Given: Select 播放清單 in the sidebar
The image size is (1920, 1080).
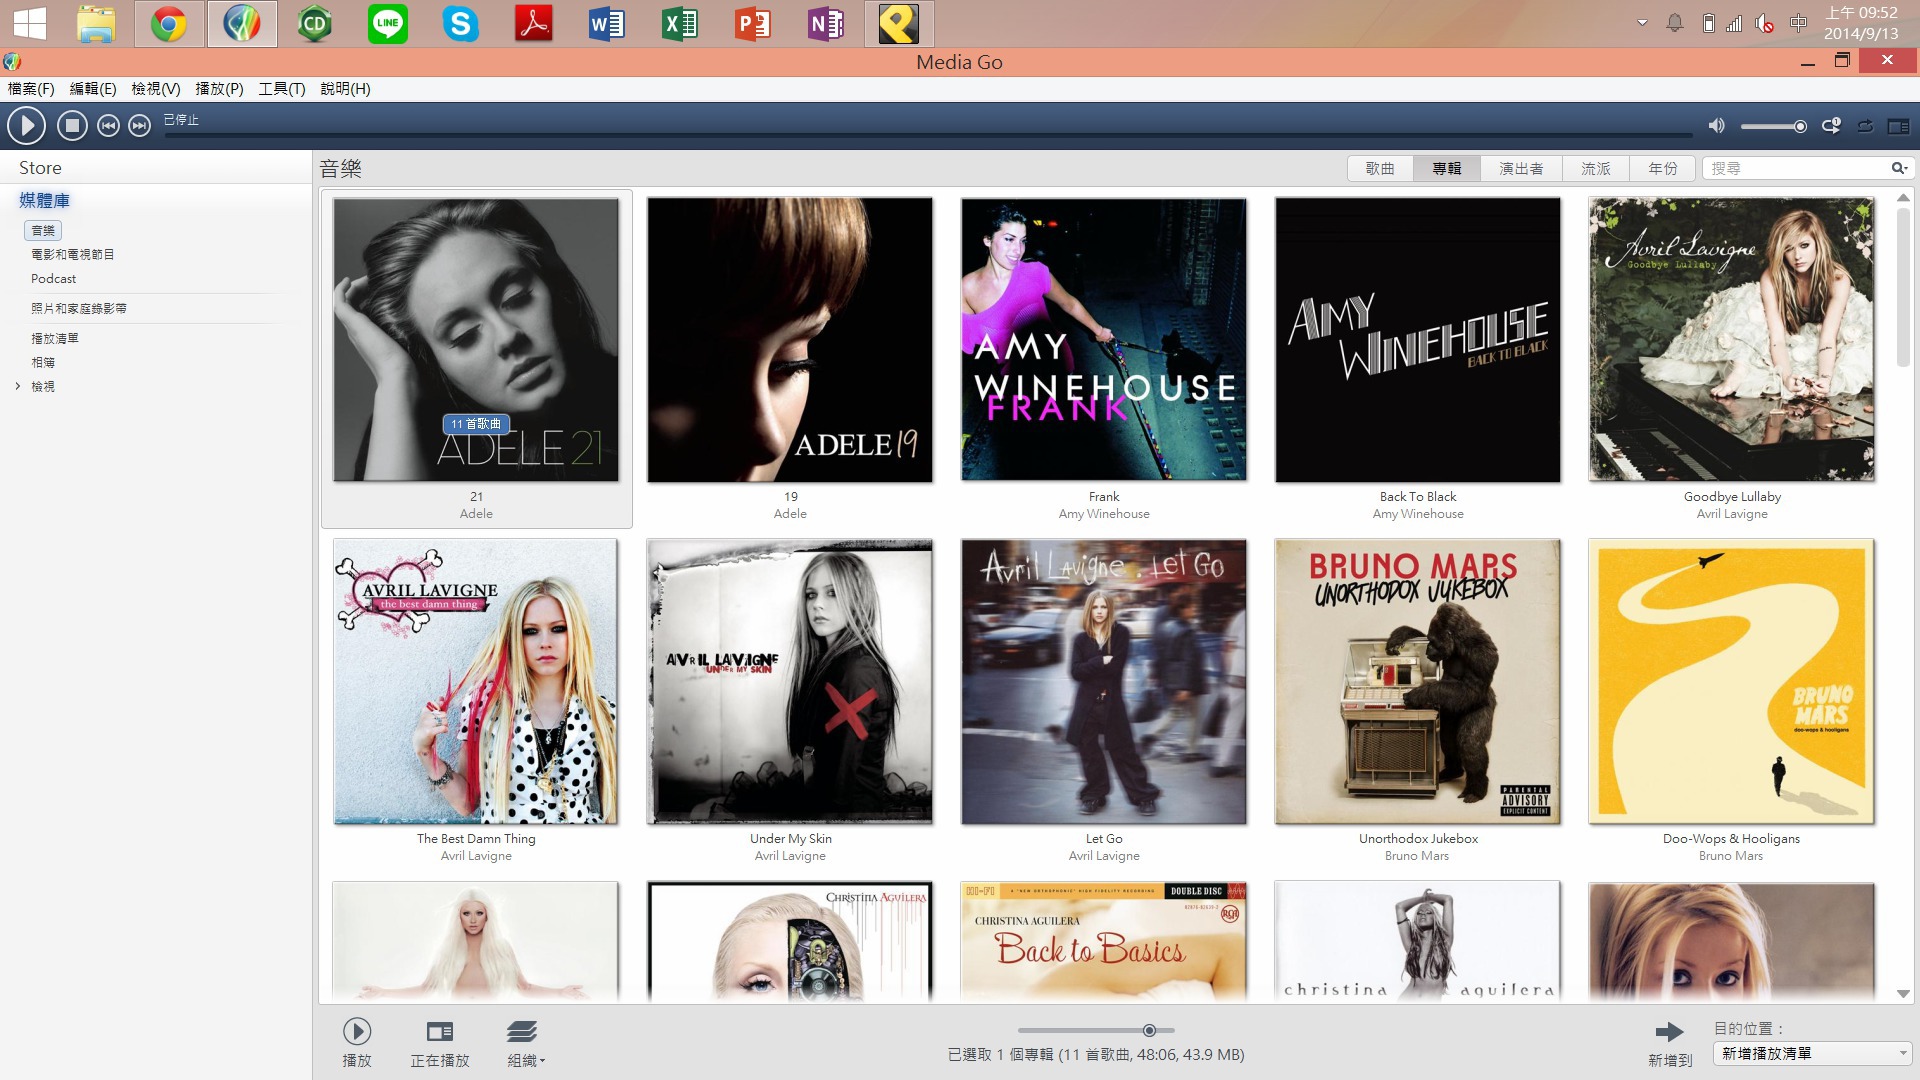Looking at the screenshot, I should 55,339.
